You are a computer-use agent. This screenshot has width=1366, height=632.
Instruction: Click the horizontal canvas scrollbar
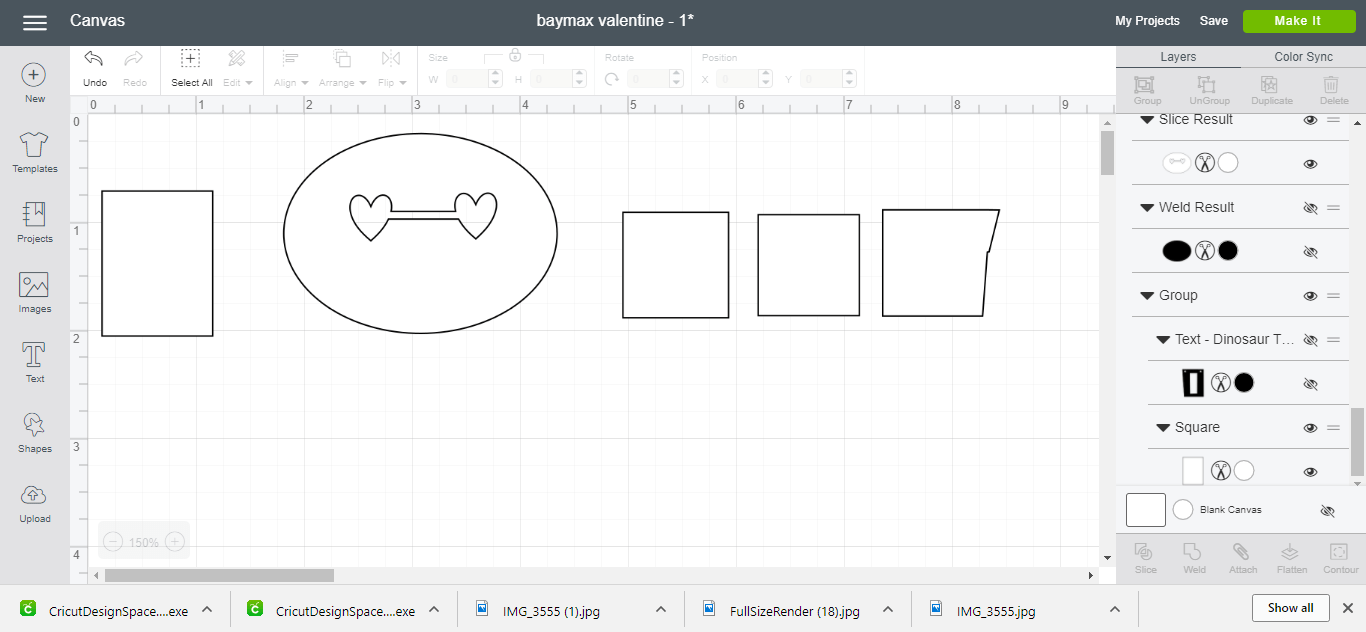(x=219, y=575)
